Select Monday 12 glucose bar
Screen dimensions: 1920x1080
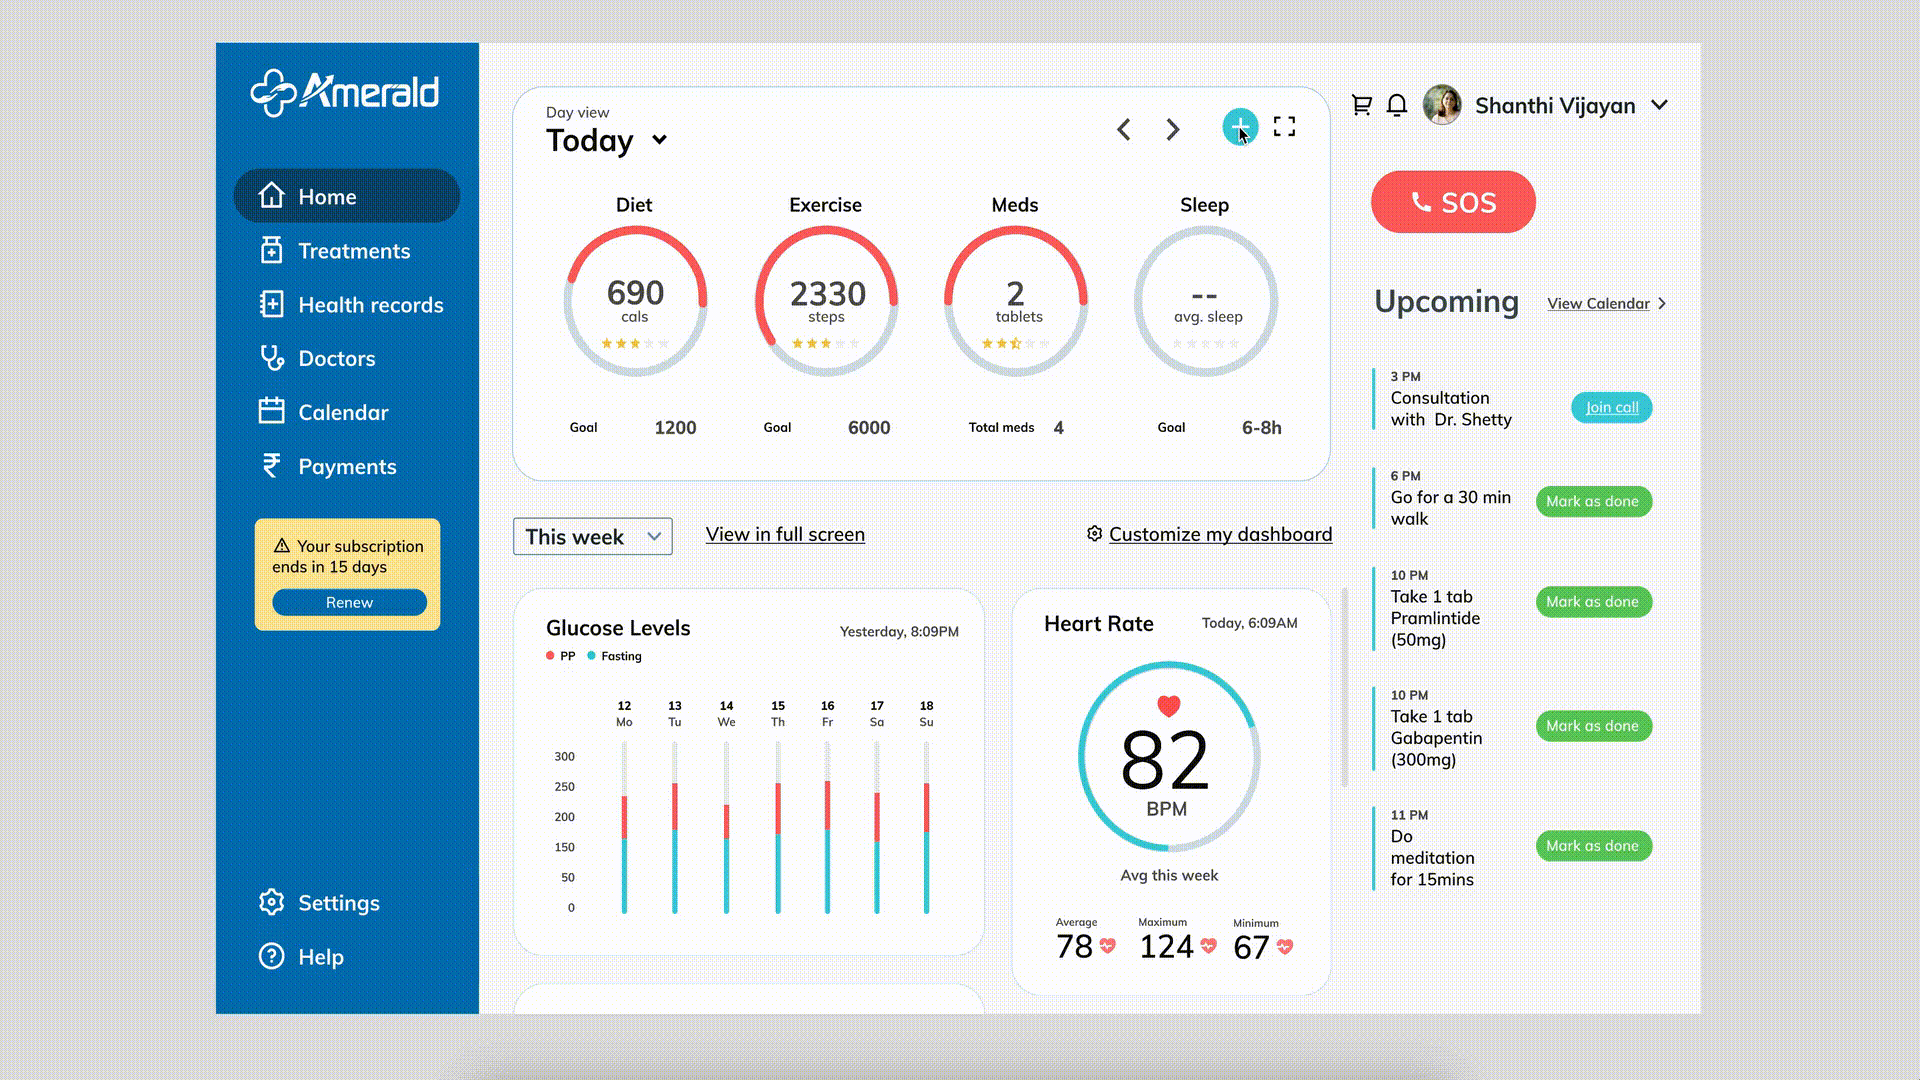pos(624,827)
